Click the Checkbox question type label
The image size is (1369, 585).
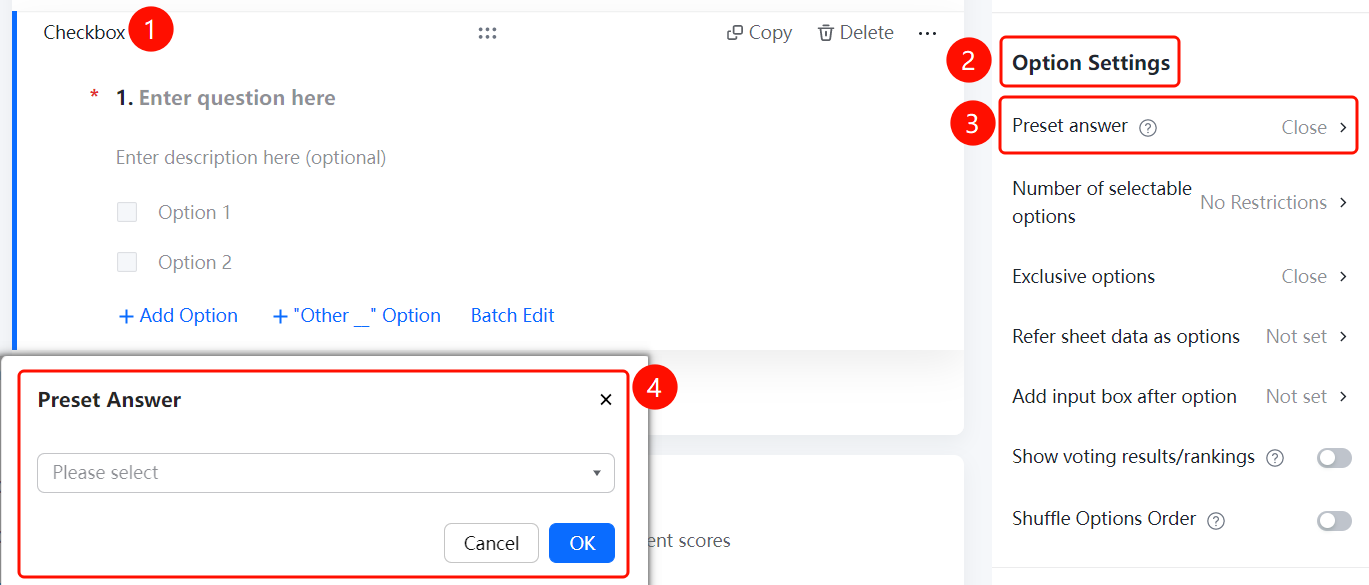(x=84, y=33)
